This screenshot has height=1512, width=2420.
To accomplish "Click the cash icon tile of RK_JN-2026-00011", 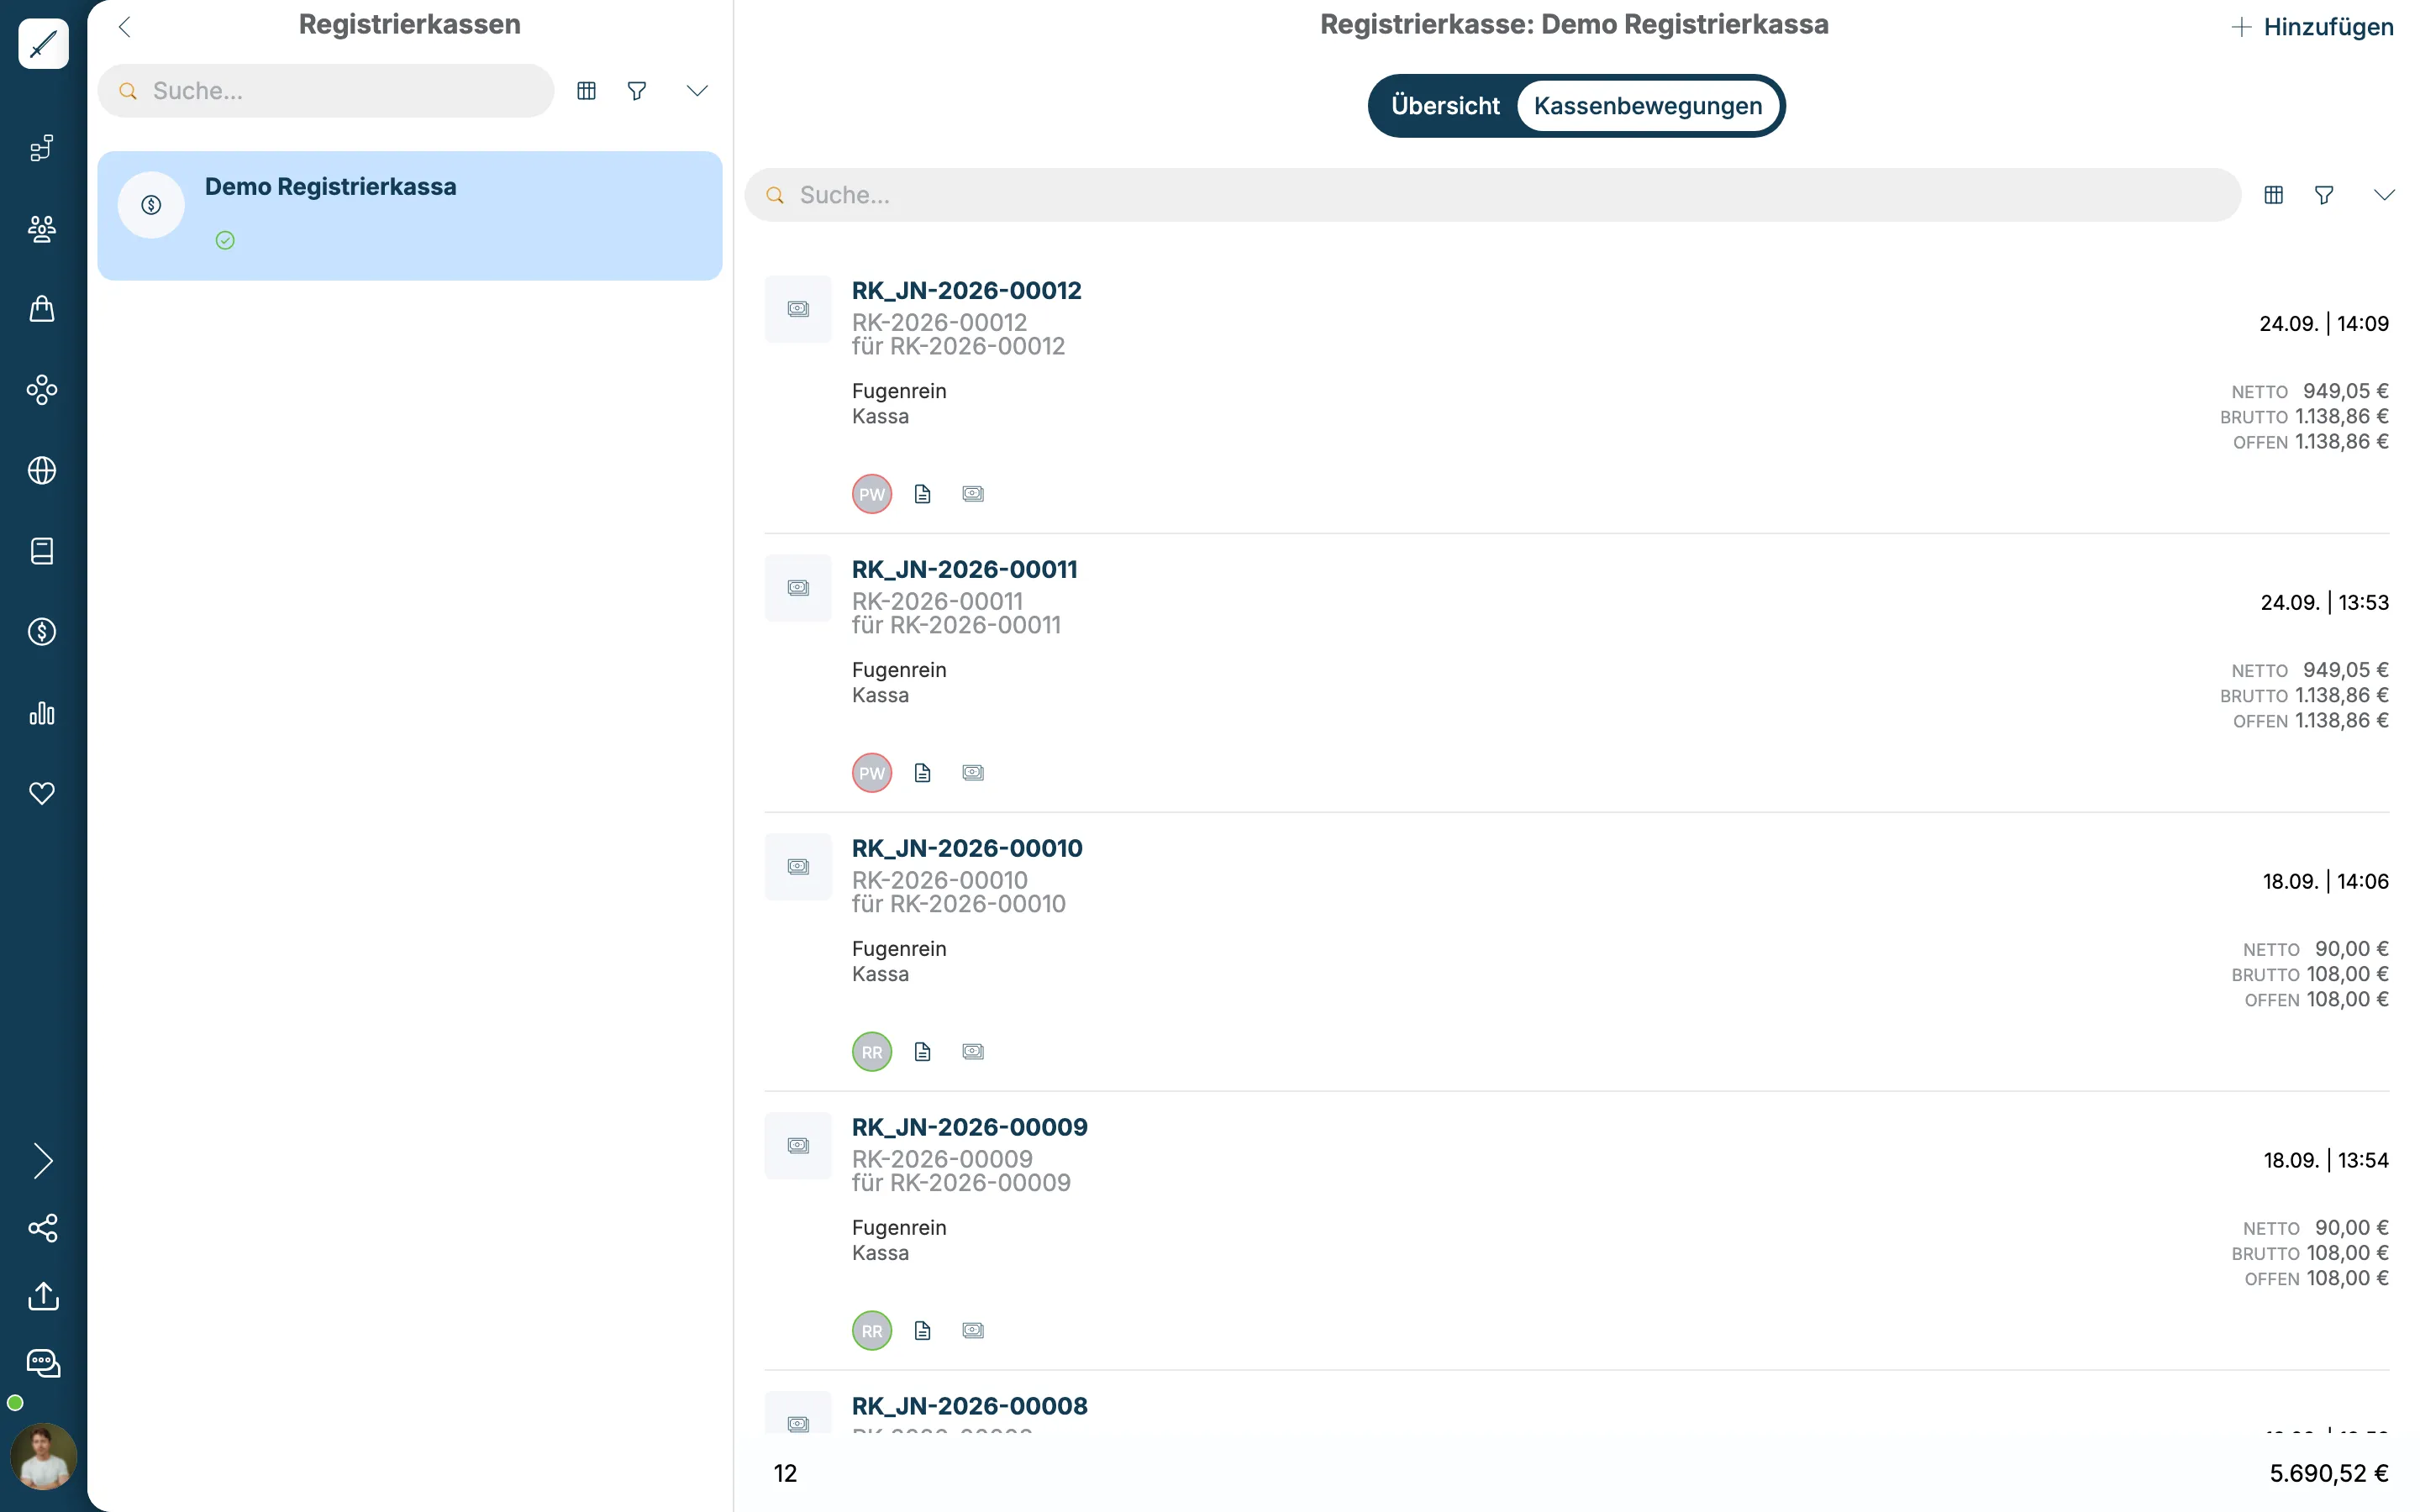I will 798,588.
